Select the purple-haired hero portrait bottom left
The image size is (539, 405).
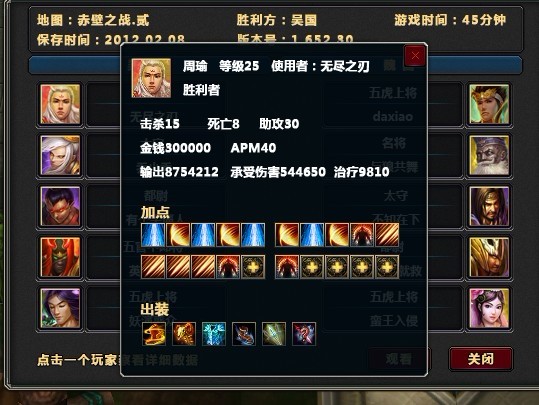(x=60, y=308)
